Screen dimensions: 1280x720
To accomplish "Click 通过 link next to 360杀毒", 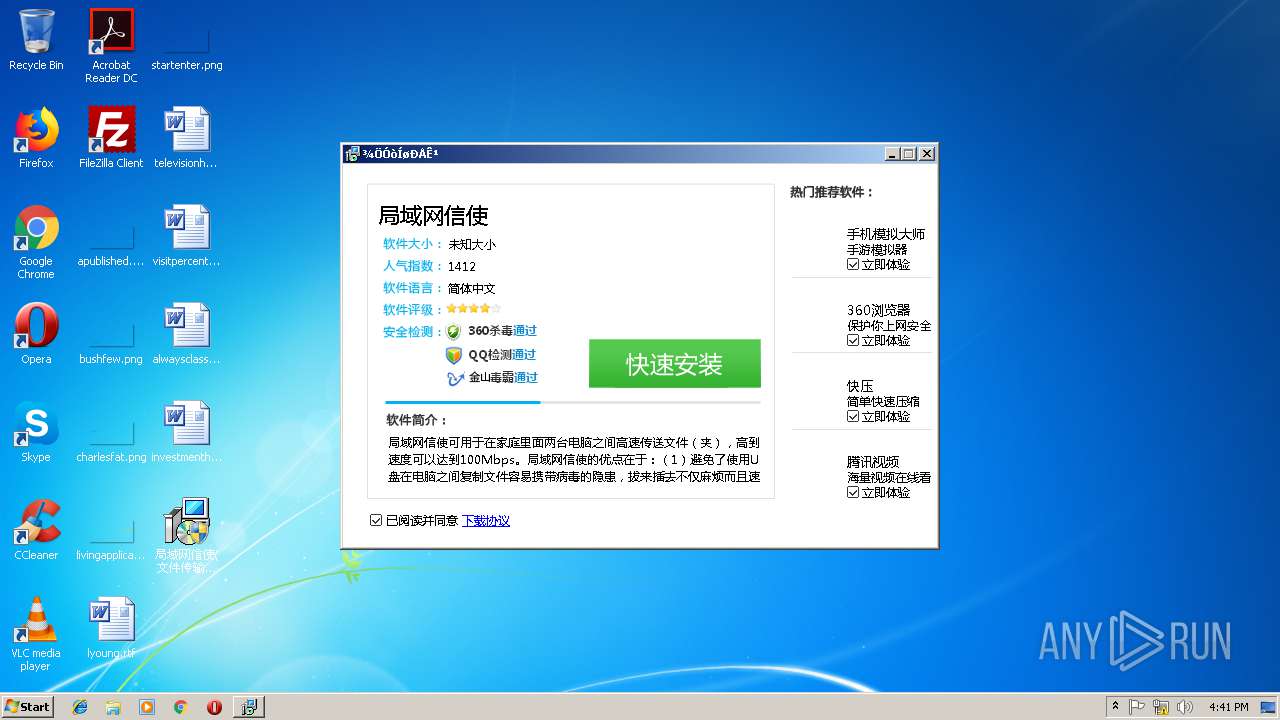I will (x=525, y=331).
